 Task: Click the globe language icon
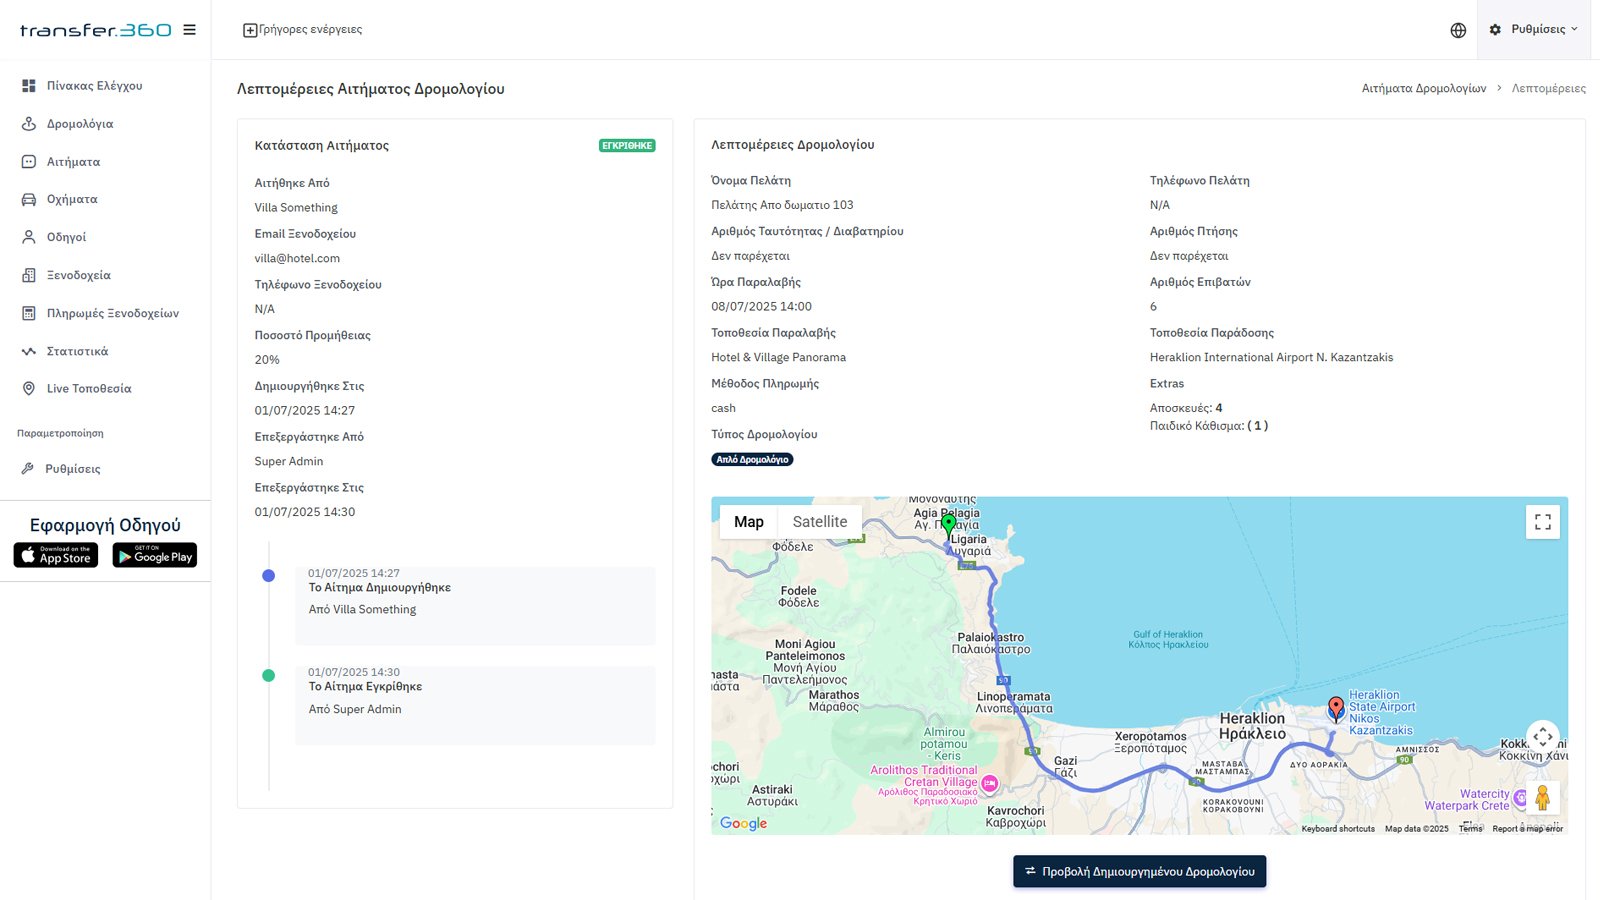[1458, 30]
